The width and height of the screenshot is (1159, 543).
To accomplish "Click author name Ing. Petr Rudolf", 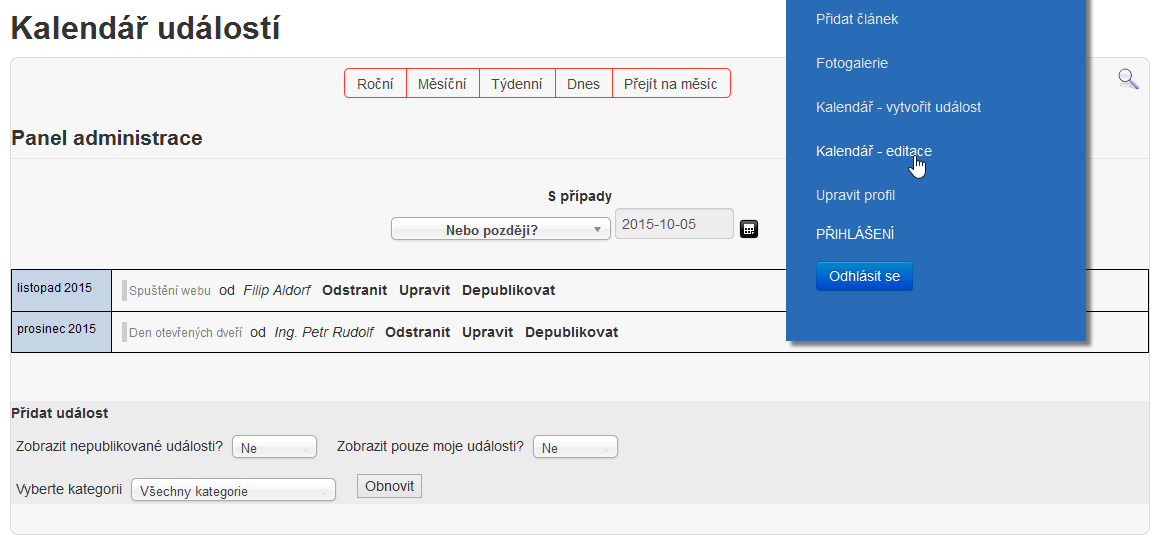I will [324, 332].
